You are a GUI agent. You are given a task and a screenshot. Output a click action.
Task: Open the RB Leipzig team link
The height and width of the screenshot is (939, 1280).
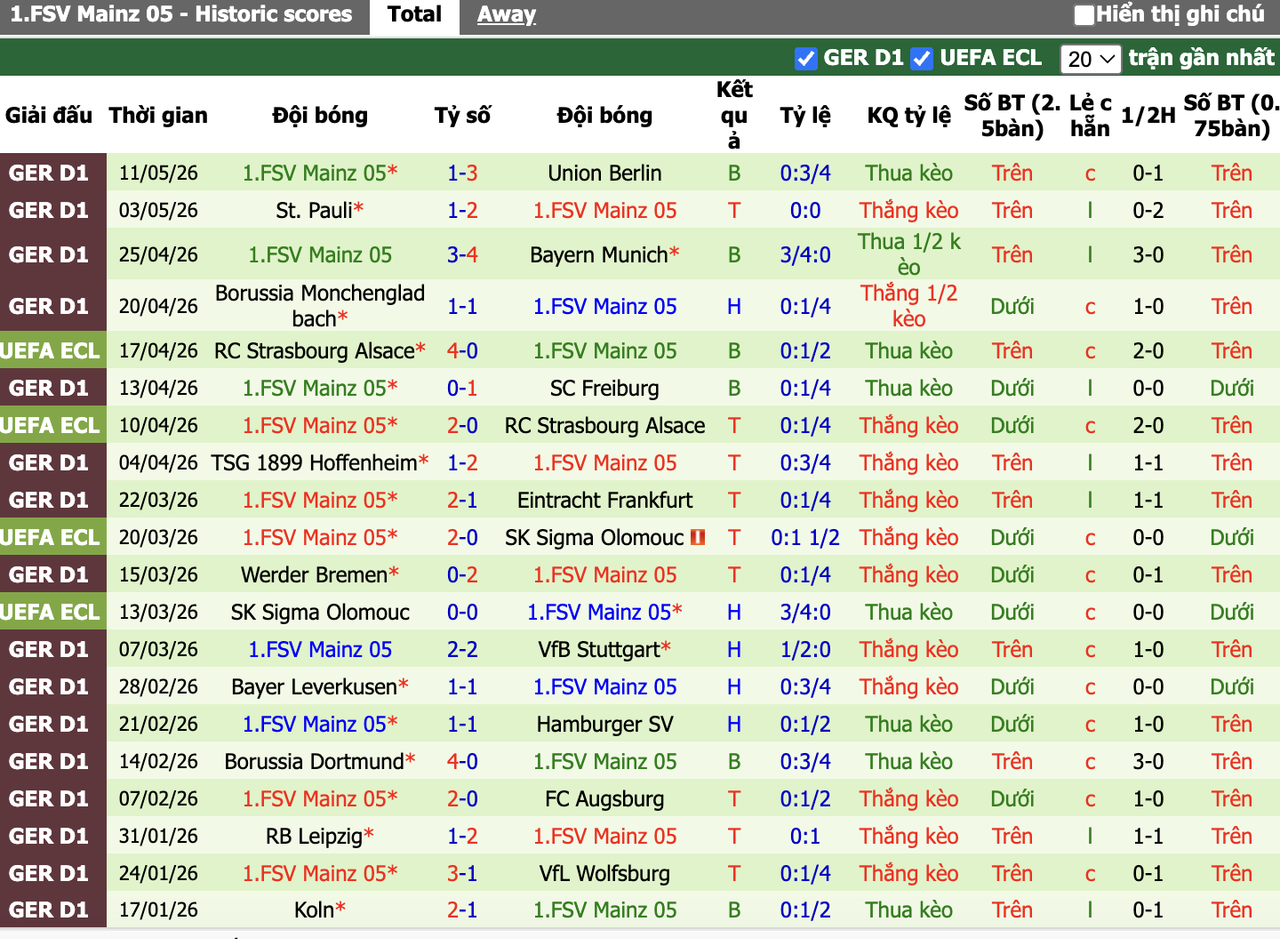pos(314,836)
